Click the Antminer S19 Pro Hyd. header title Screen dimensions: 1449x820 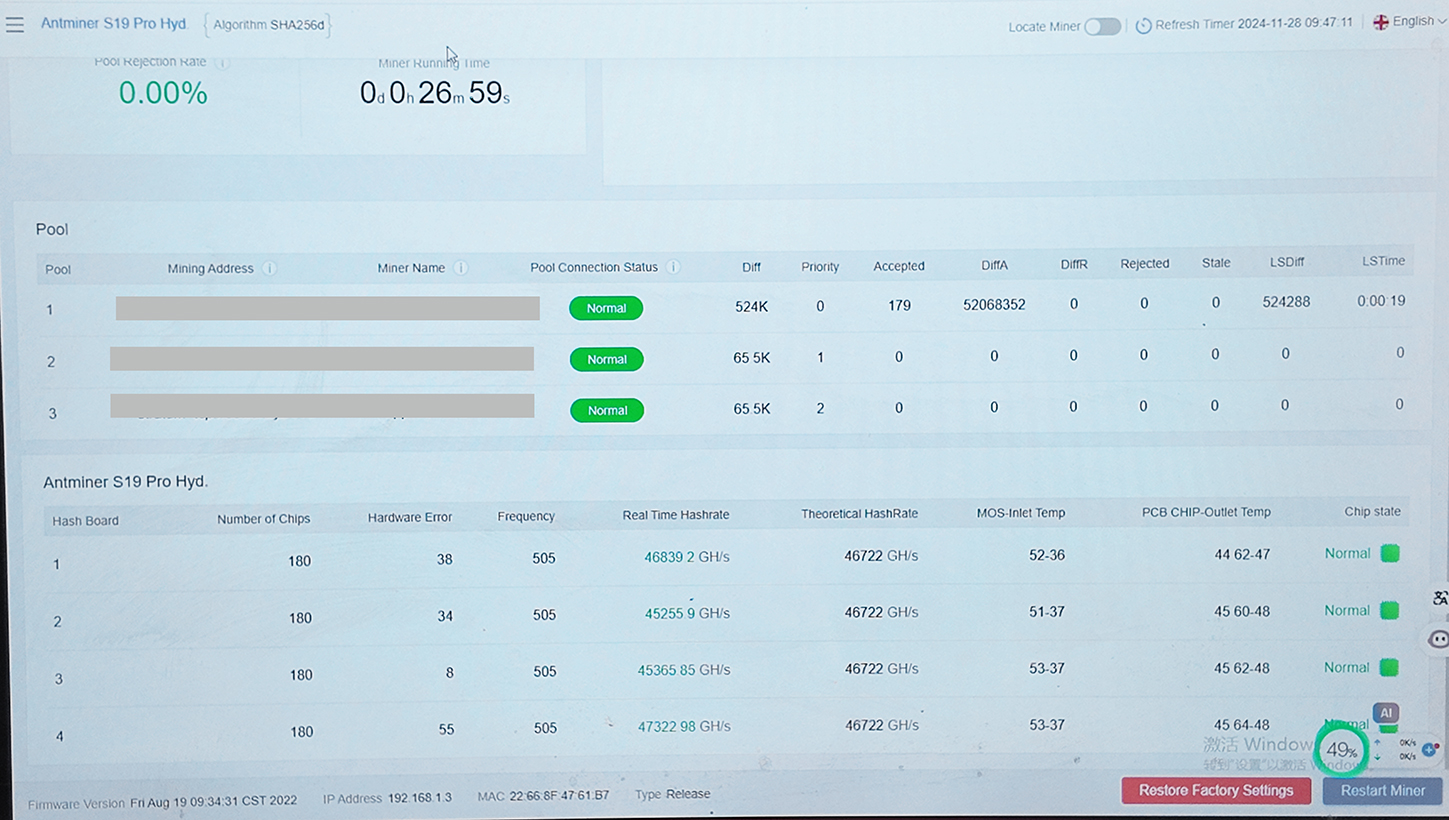coord(114,23)
